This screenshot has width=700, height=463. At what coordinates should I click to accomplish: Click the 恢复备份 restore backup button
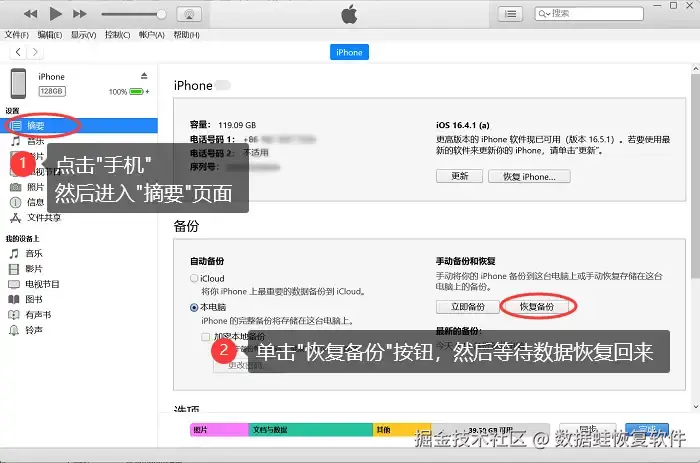point(537,307)
